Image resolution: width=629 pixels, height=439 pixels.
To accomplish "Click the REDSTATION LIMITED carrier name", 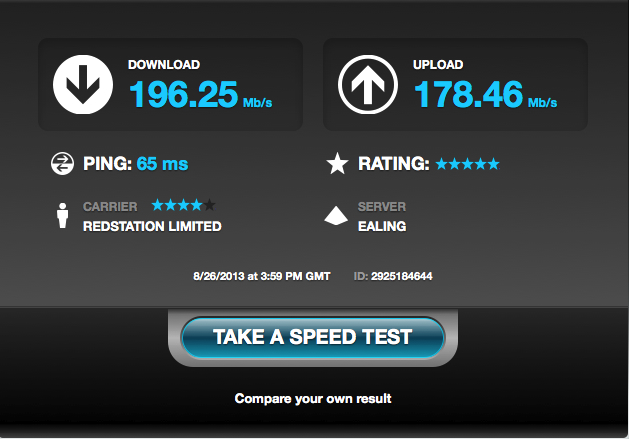I will [152, 226].
